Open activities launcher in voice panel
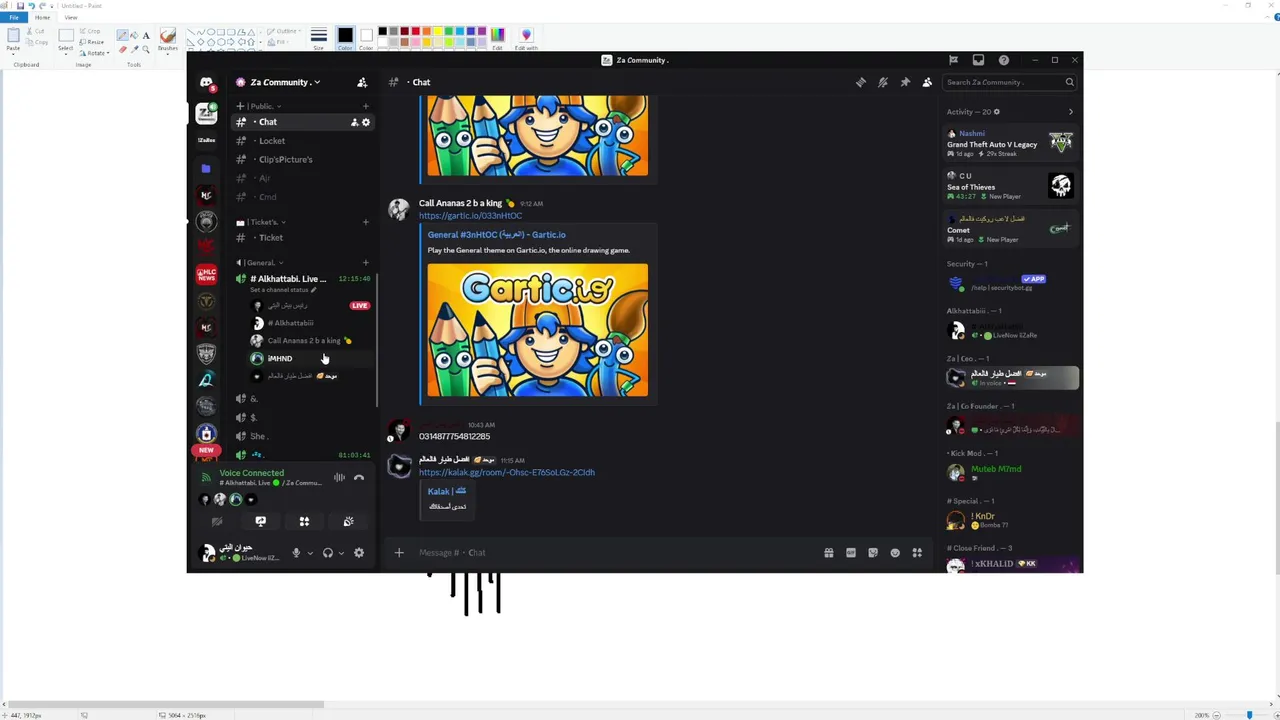Image resolution: width=1280 pixels, height=720 pixels. coord(304,521)
